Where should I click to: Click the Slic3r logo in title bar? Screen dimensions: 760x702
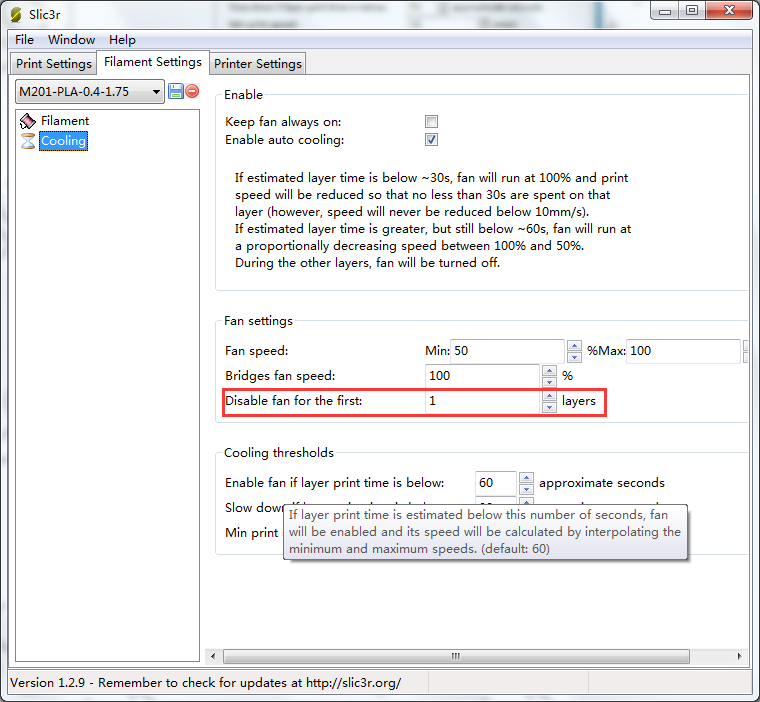click(x=16, y=15)
